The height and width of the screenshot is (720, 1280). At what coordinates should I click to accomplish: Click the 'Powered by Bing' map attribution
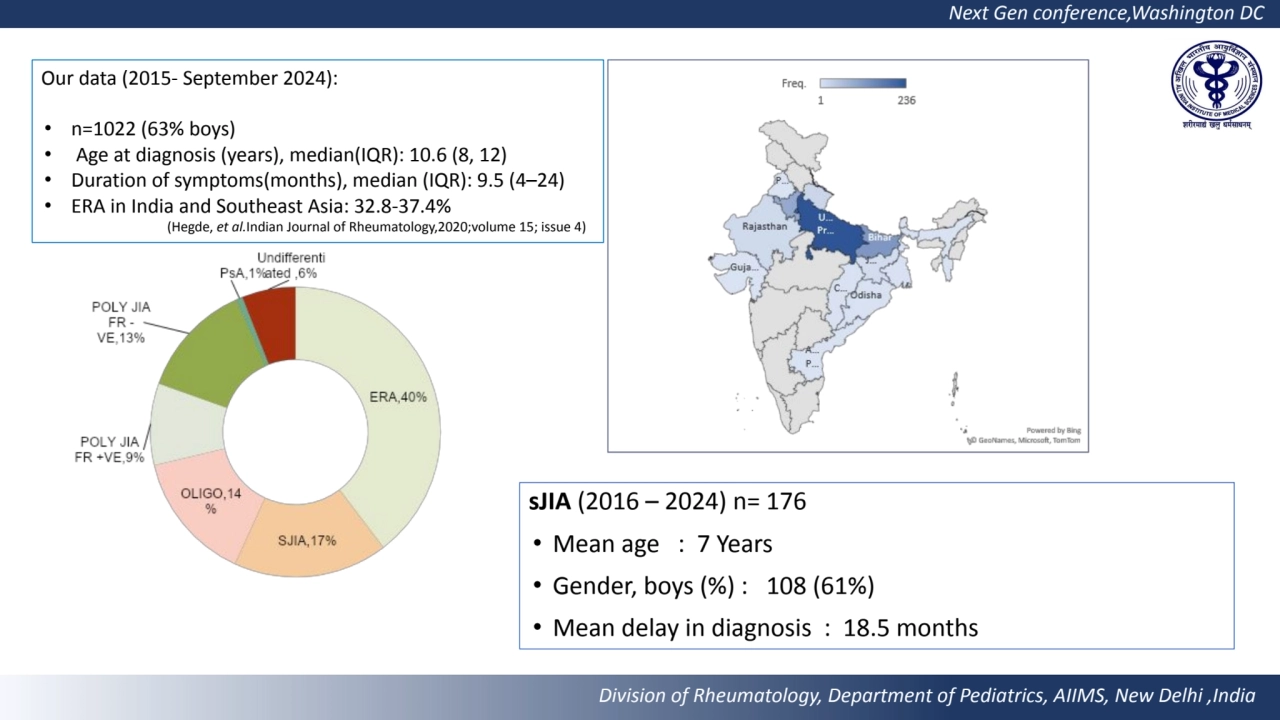point(1053,430)
